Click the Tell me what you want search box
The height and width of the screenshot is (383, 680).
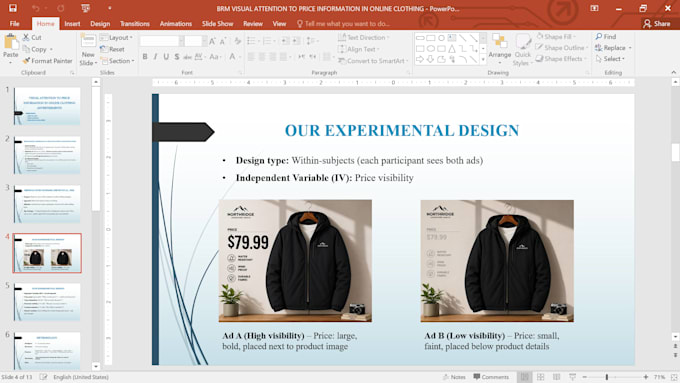pyautogui.click(x=343, y=23)
